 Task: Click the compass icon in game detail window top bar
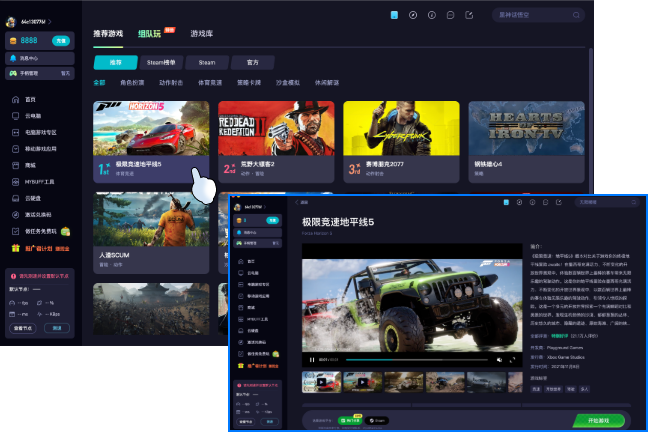pyautogui.click(x=519, y=202)
